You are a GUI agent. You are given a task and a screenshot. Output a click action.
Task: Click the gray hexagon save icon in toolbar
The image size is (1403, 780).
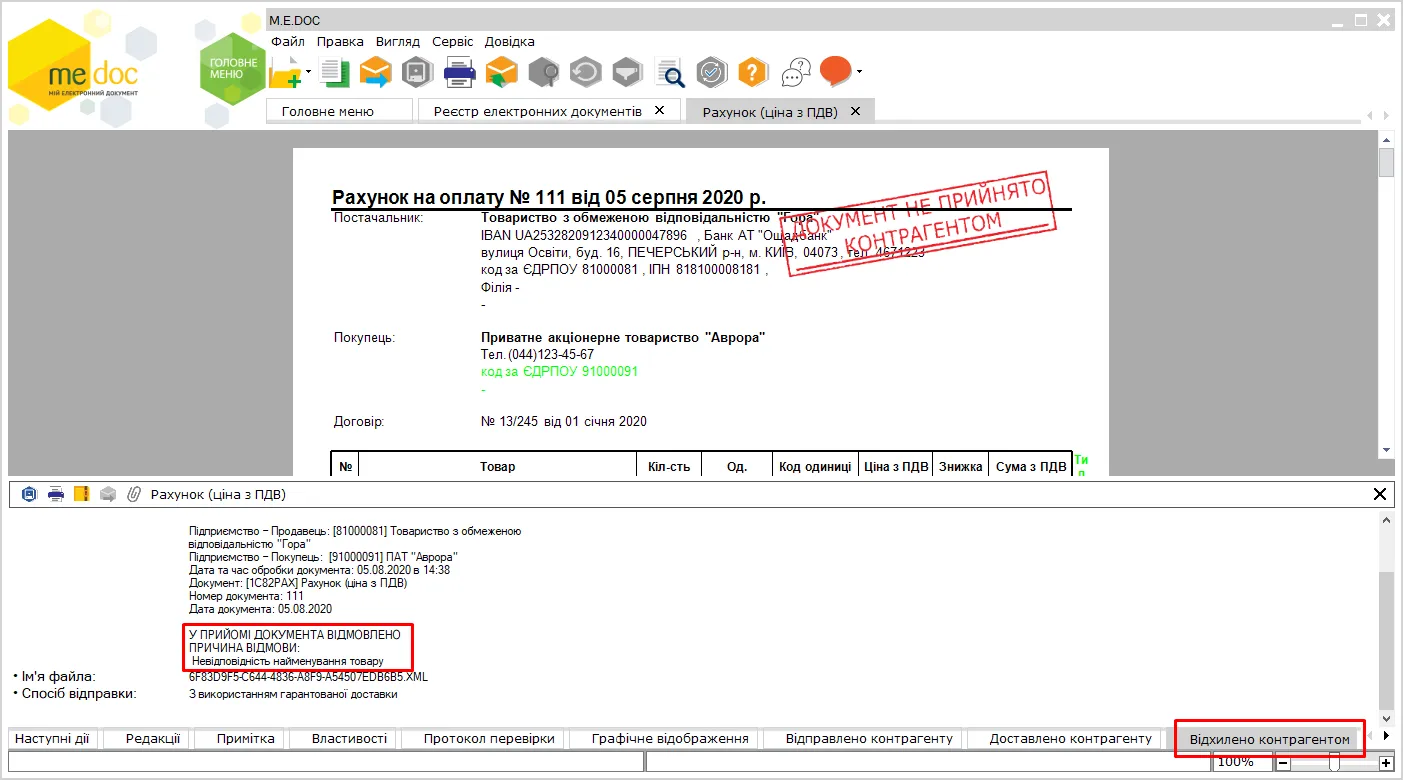point(416,72)
